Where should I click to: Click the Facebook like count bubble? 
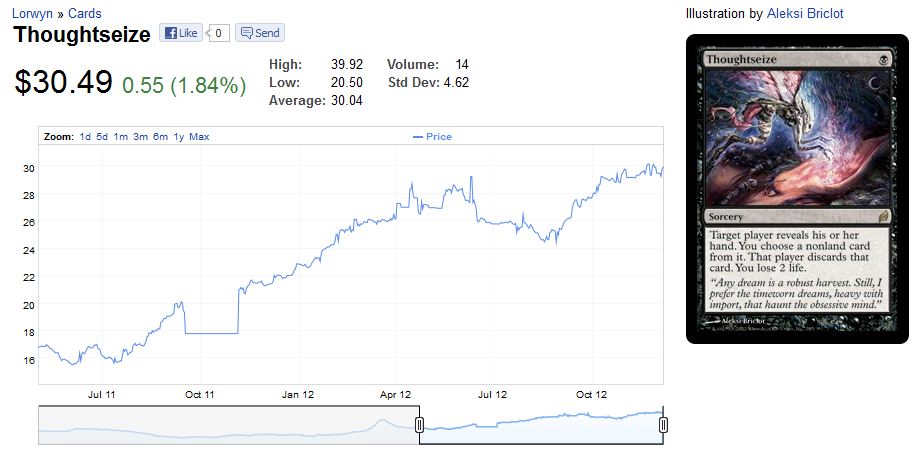coord(219,33)
